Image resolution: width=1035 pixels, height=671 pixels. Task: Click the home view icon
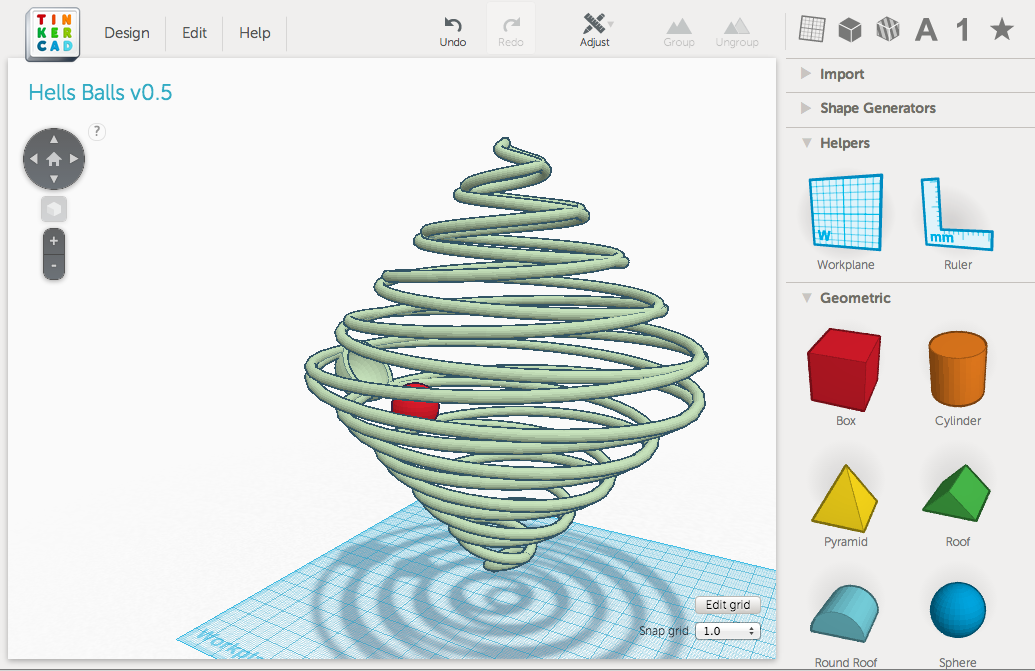[x=54, y=159]
